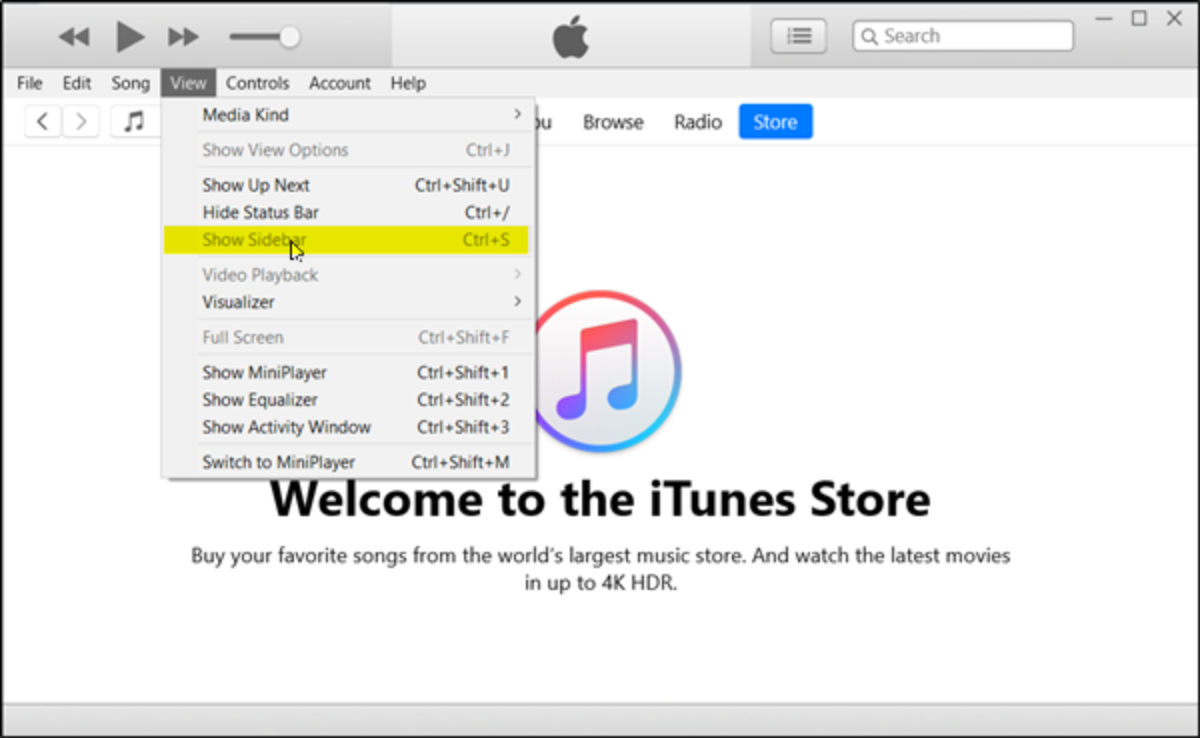The width and height of the screenshot is (1200, 738).
Task: Go forward with the right chevron button
Action: tap(81, 122)
